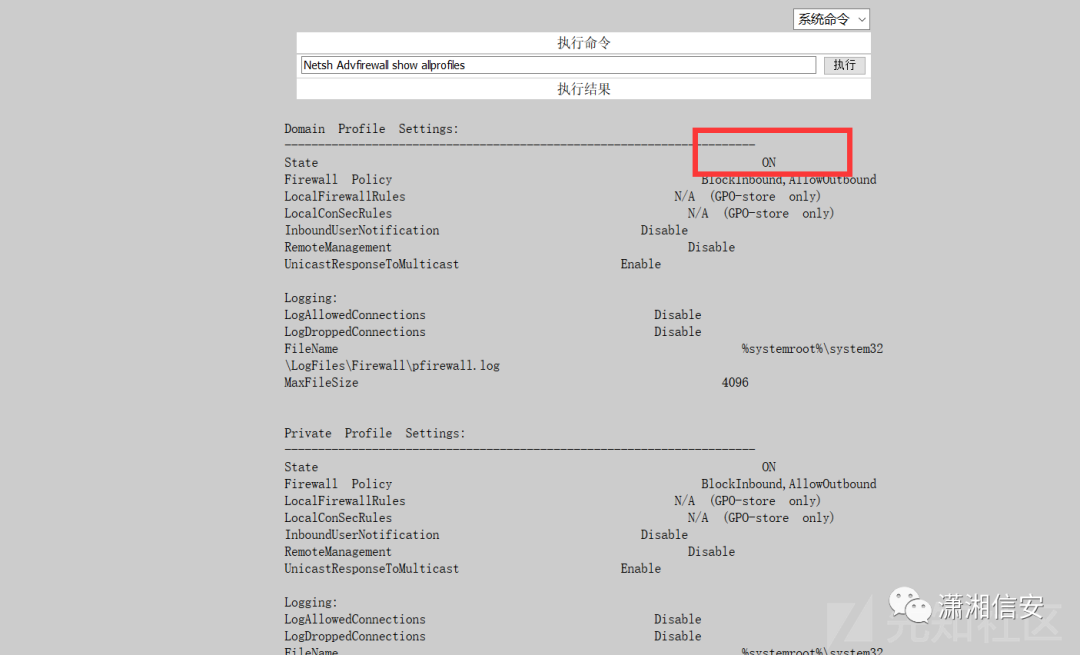Click LocalFirewallRules label in Private Profile
The height and width of the screenshot is (655, 1080).
tap(344, 501)
